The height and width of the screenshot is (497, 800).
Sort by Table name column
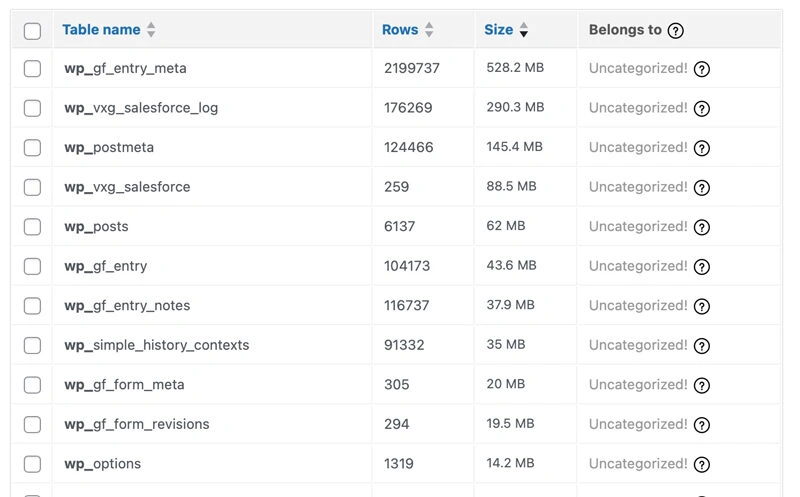tap(101, 30)
